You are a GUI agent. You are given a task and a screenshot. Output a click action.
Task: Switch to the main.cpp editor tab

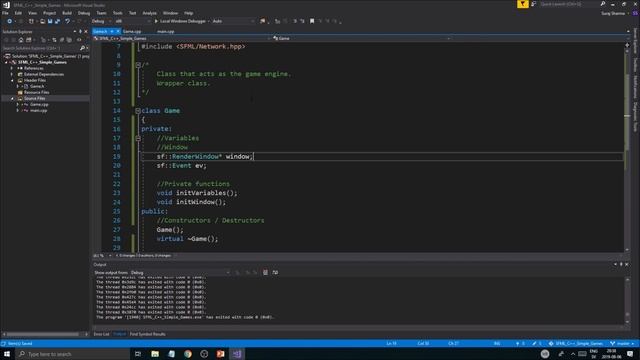[x=166, y=31]
